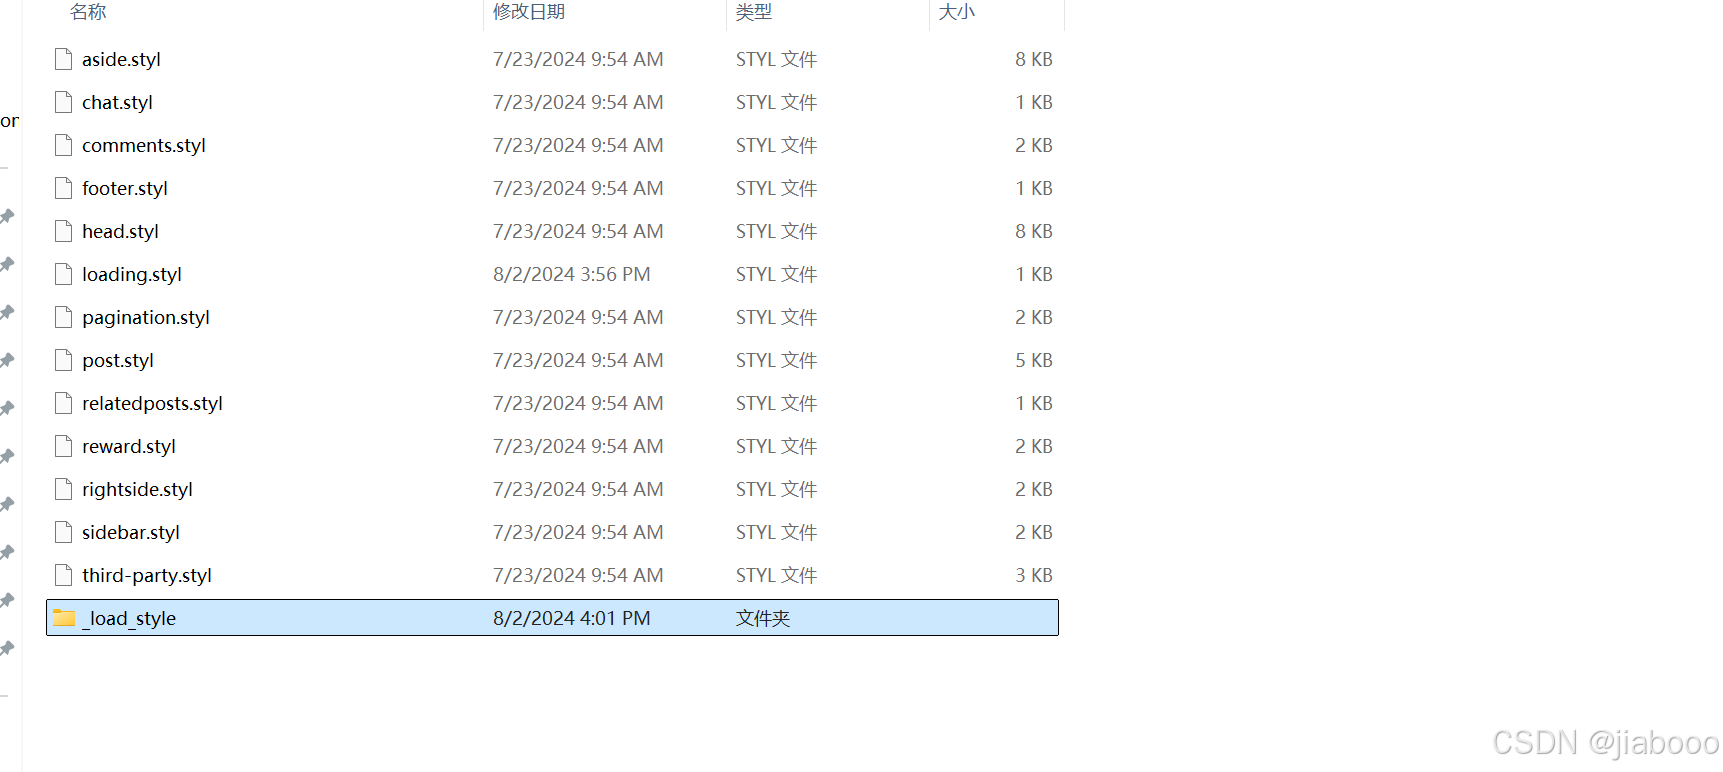Click the STYL 文件 type of chat.styl
1723x772 pixels.
click(777, 102)
